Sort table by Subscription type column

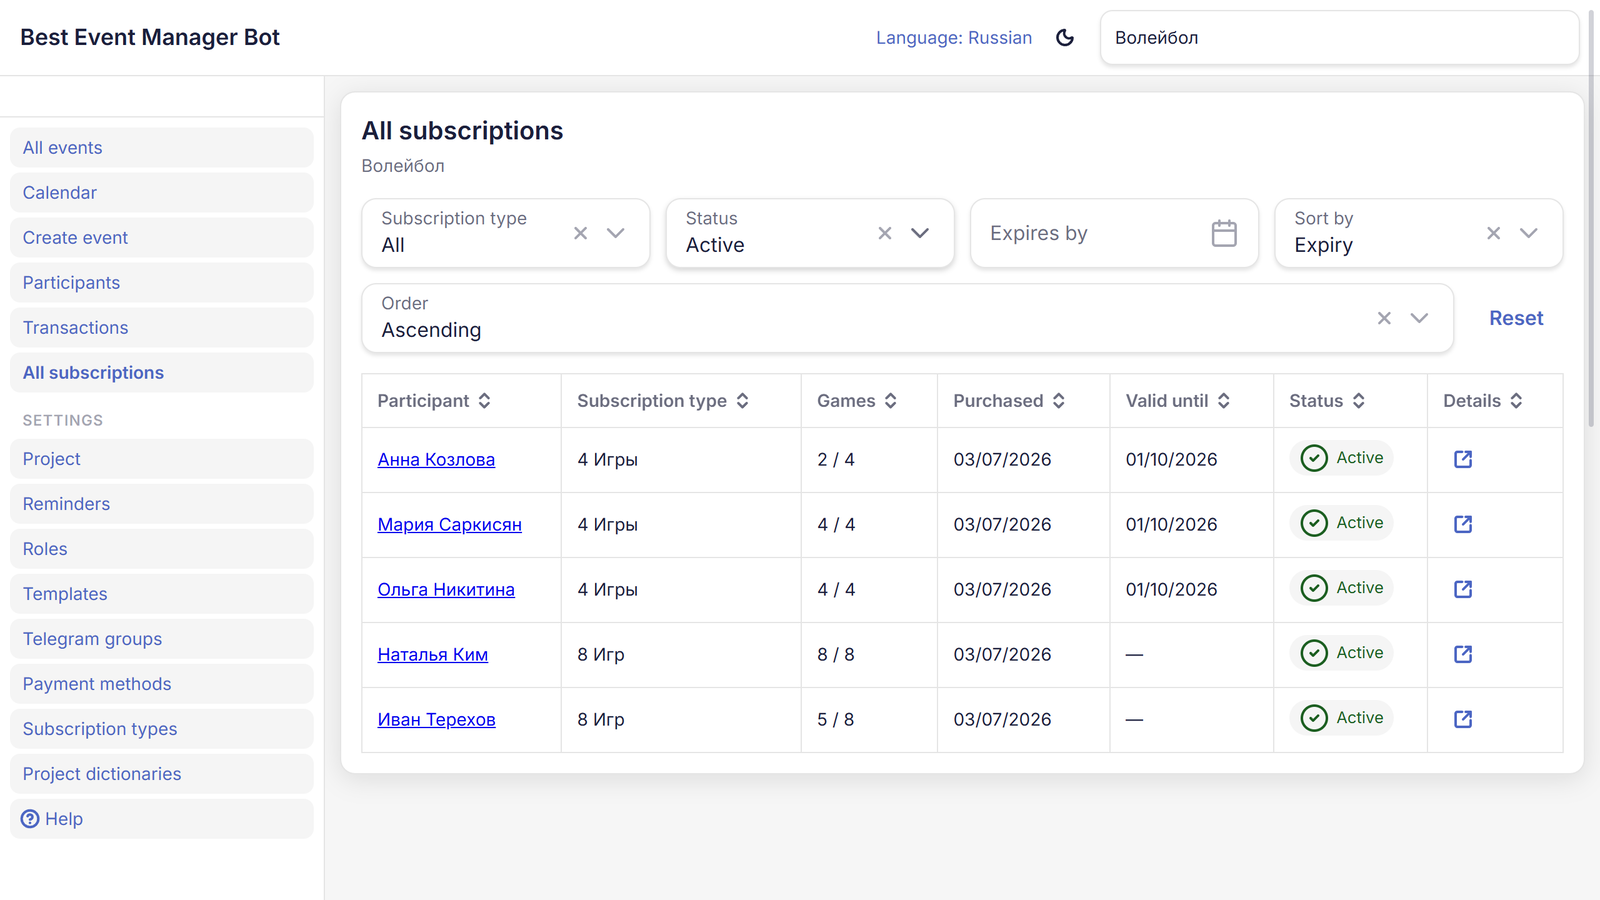click(743, 401)
